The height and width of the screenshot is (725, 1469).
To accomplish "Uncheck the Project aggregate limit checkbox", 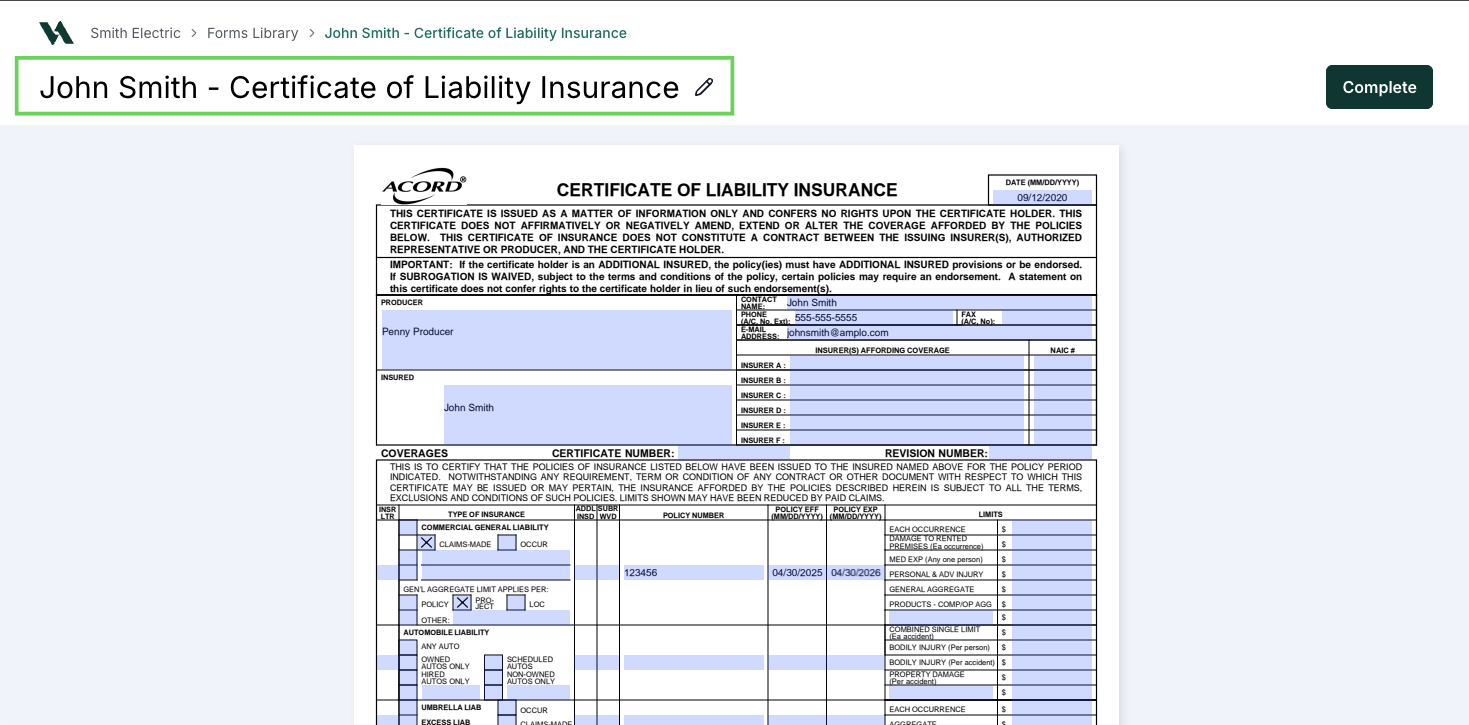I will [x=462, y=603].
